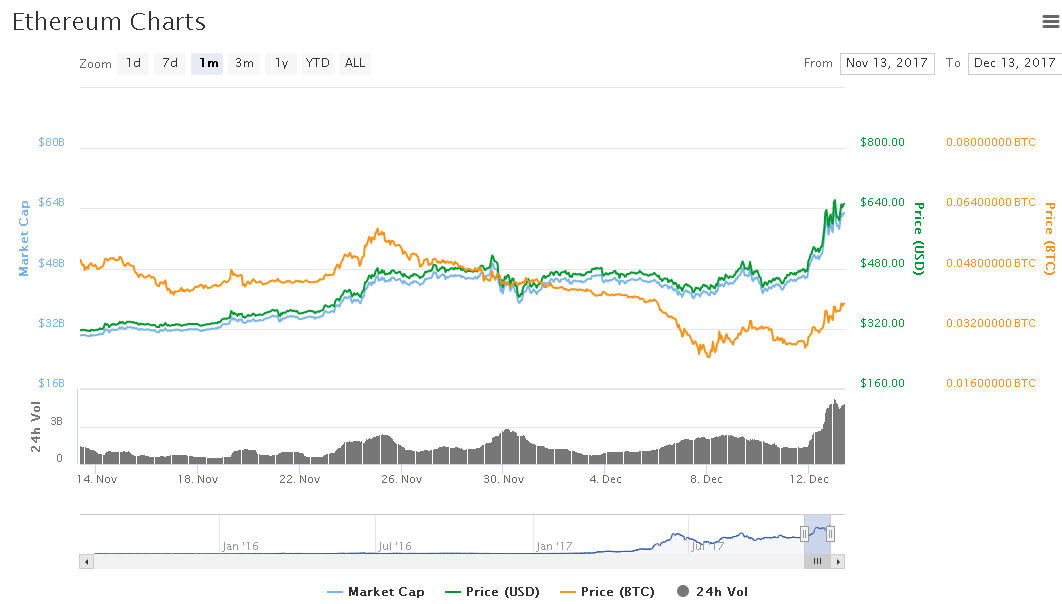Click the $80B market cap label
This screenshot has width=1062, height=604.
51,142
